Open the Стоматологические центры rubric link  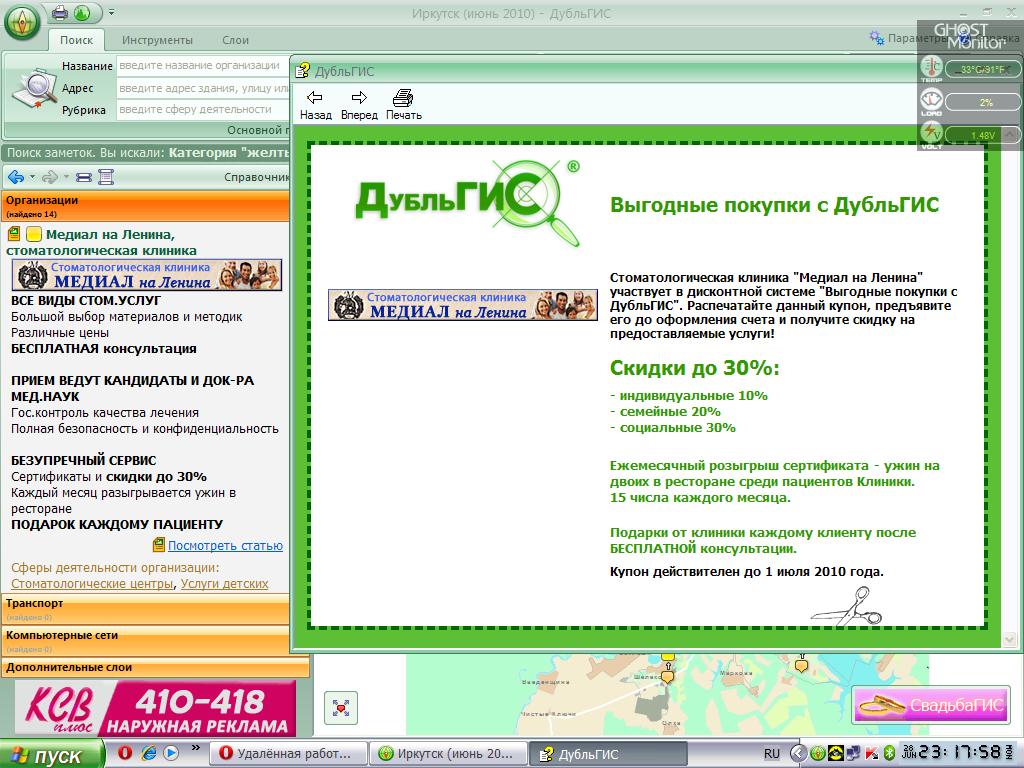[x=92, y=584]
